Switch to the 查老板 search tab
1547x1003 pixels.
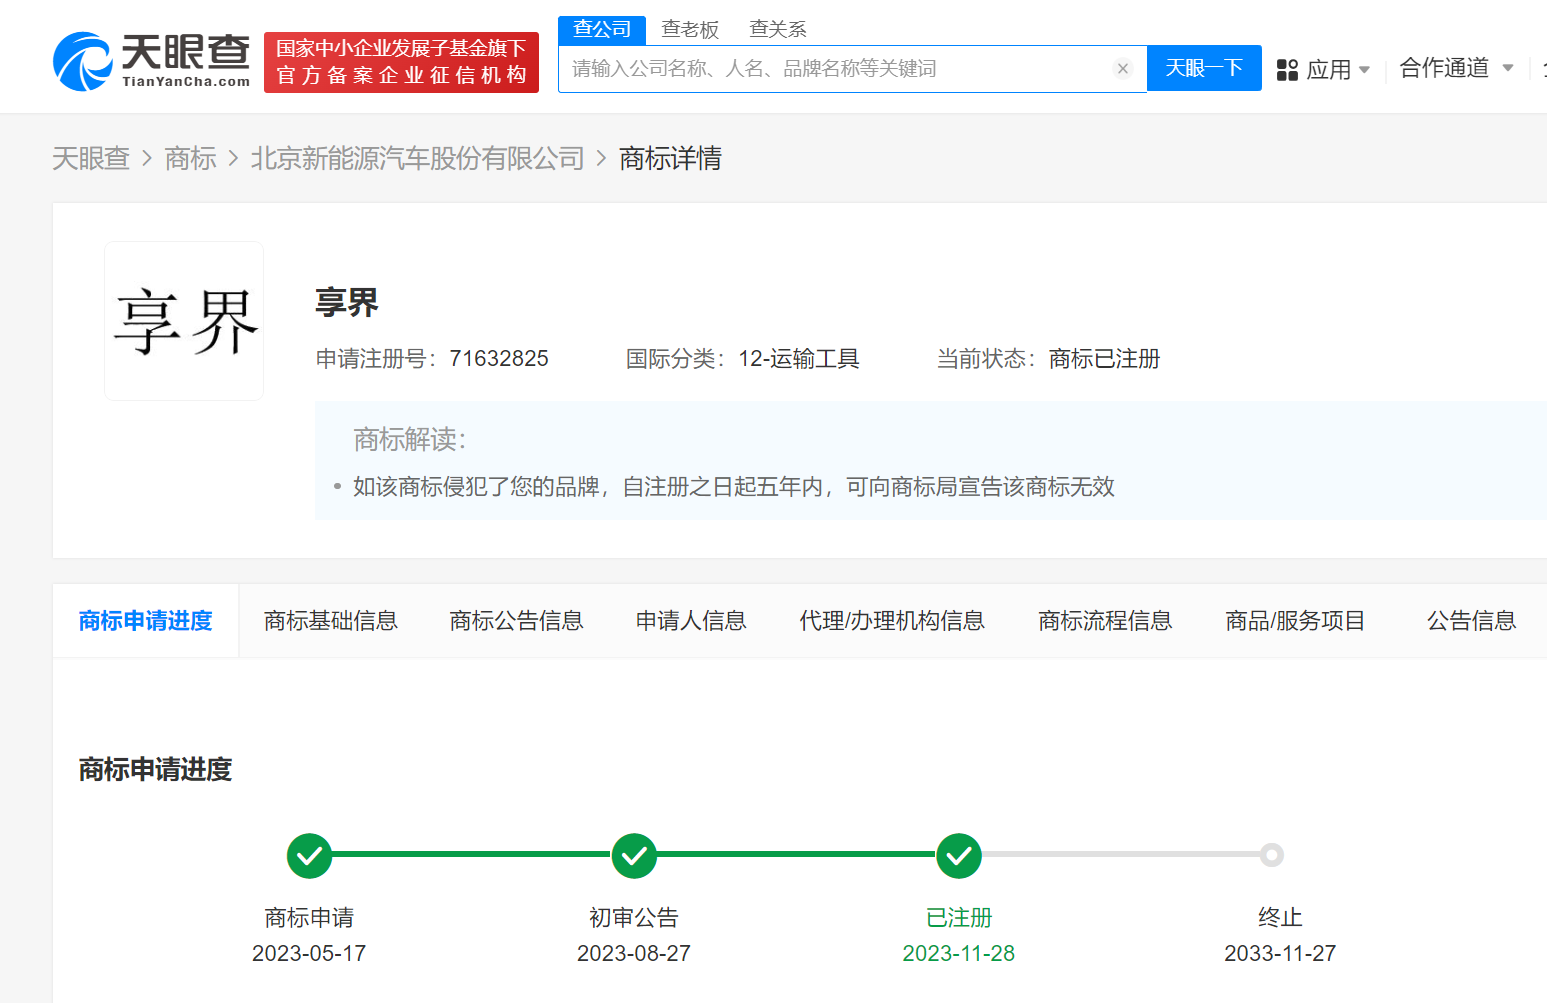690,29
